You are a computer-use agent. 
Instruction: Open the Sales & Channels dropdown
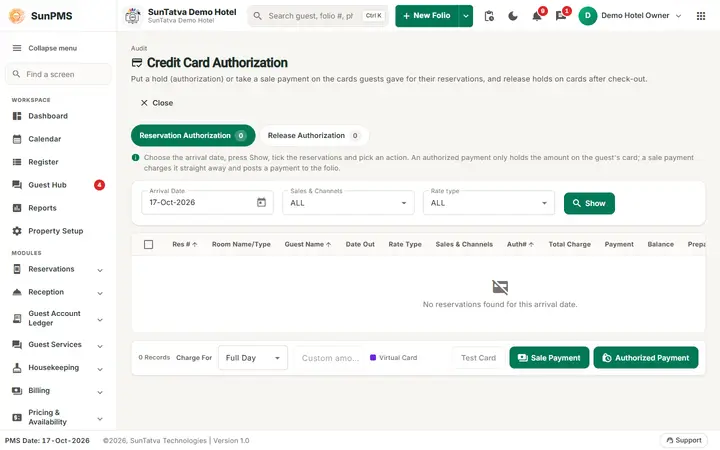[x=348, y=202]
